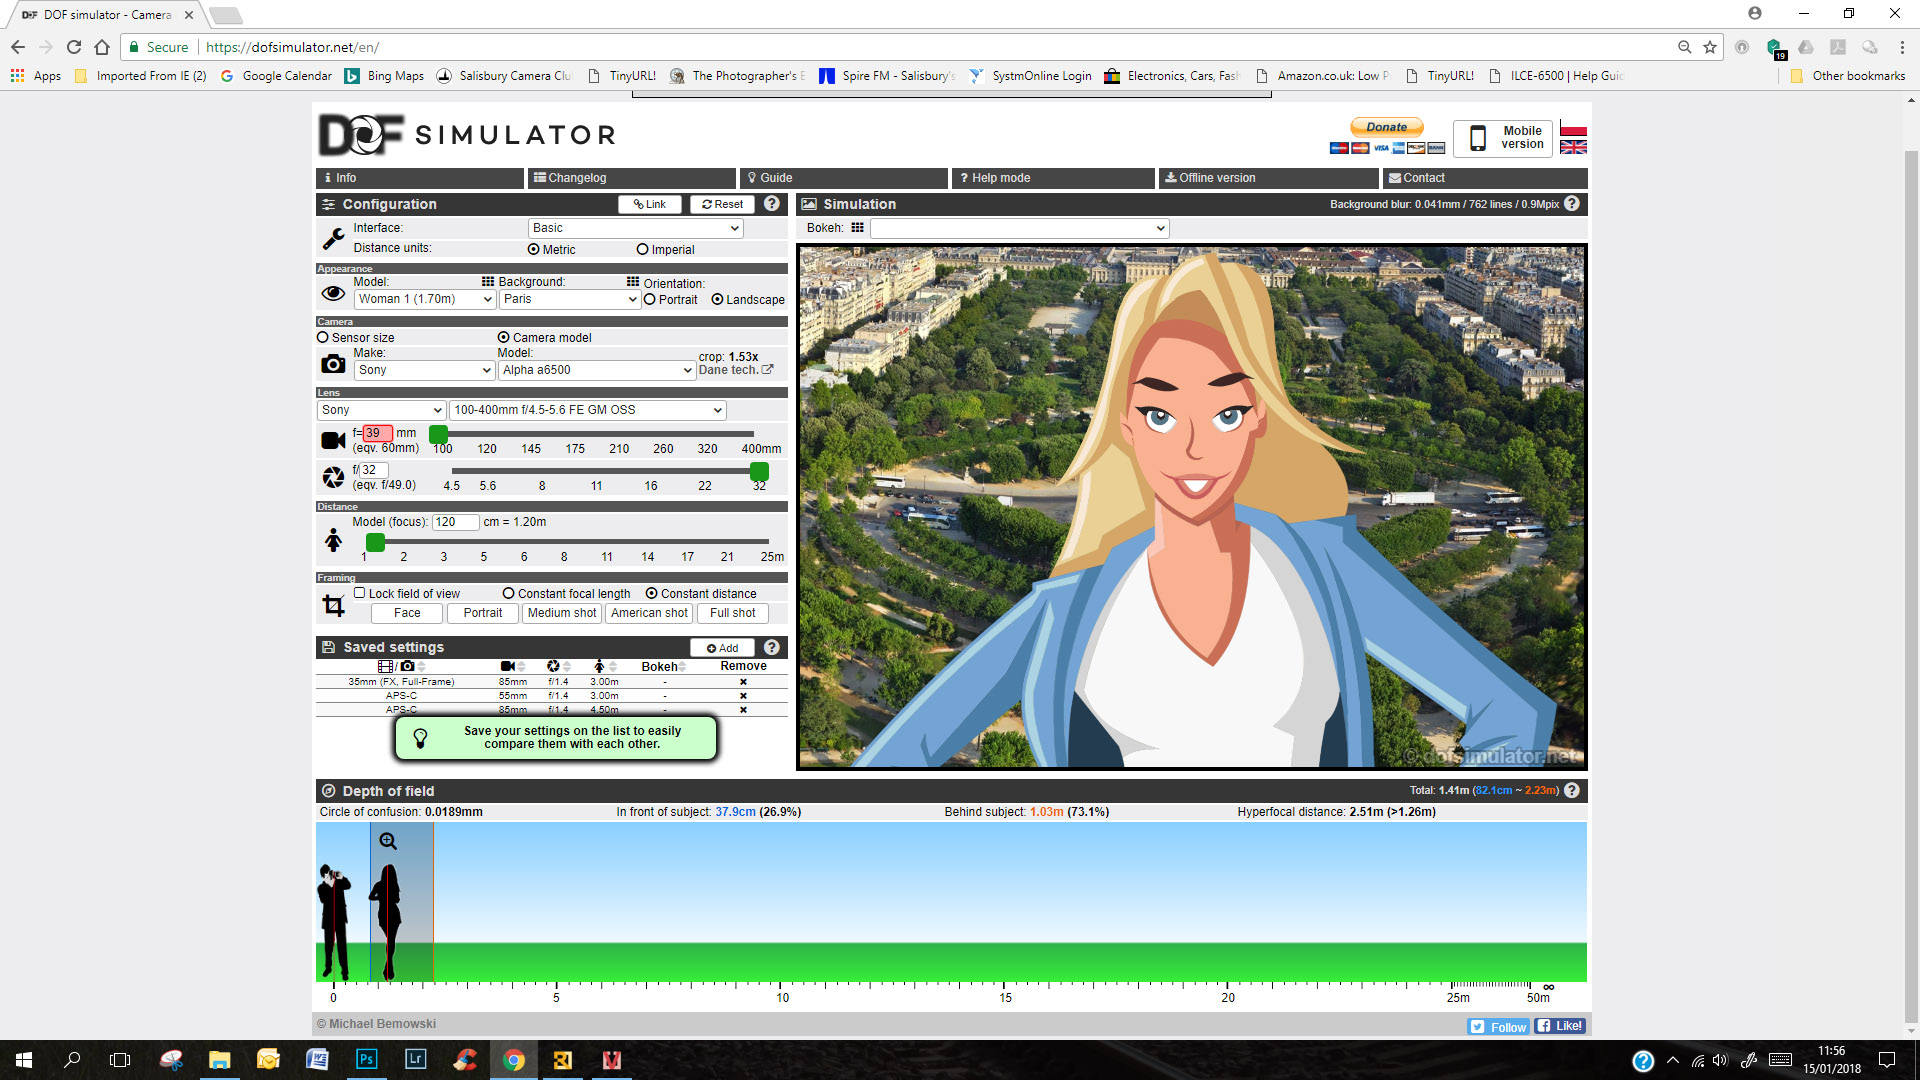1920x1080 pixels.
Task: Remove the 35mm FX Full-Frame saved setting
Action: click(743, 682)
